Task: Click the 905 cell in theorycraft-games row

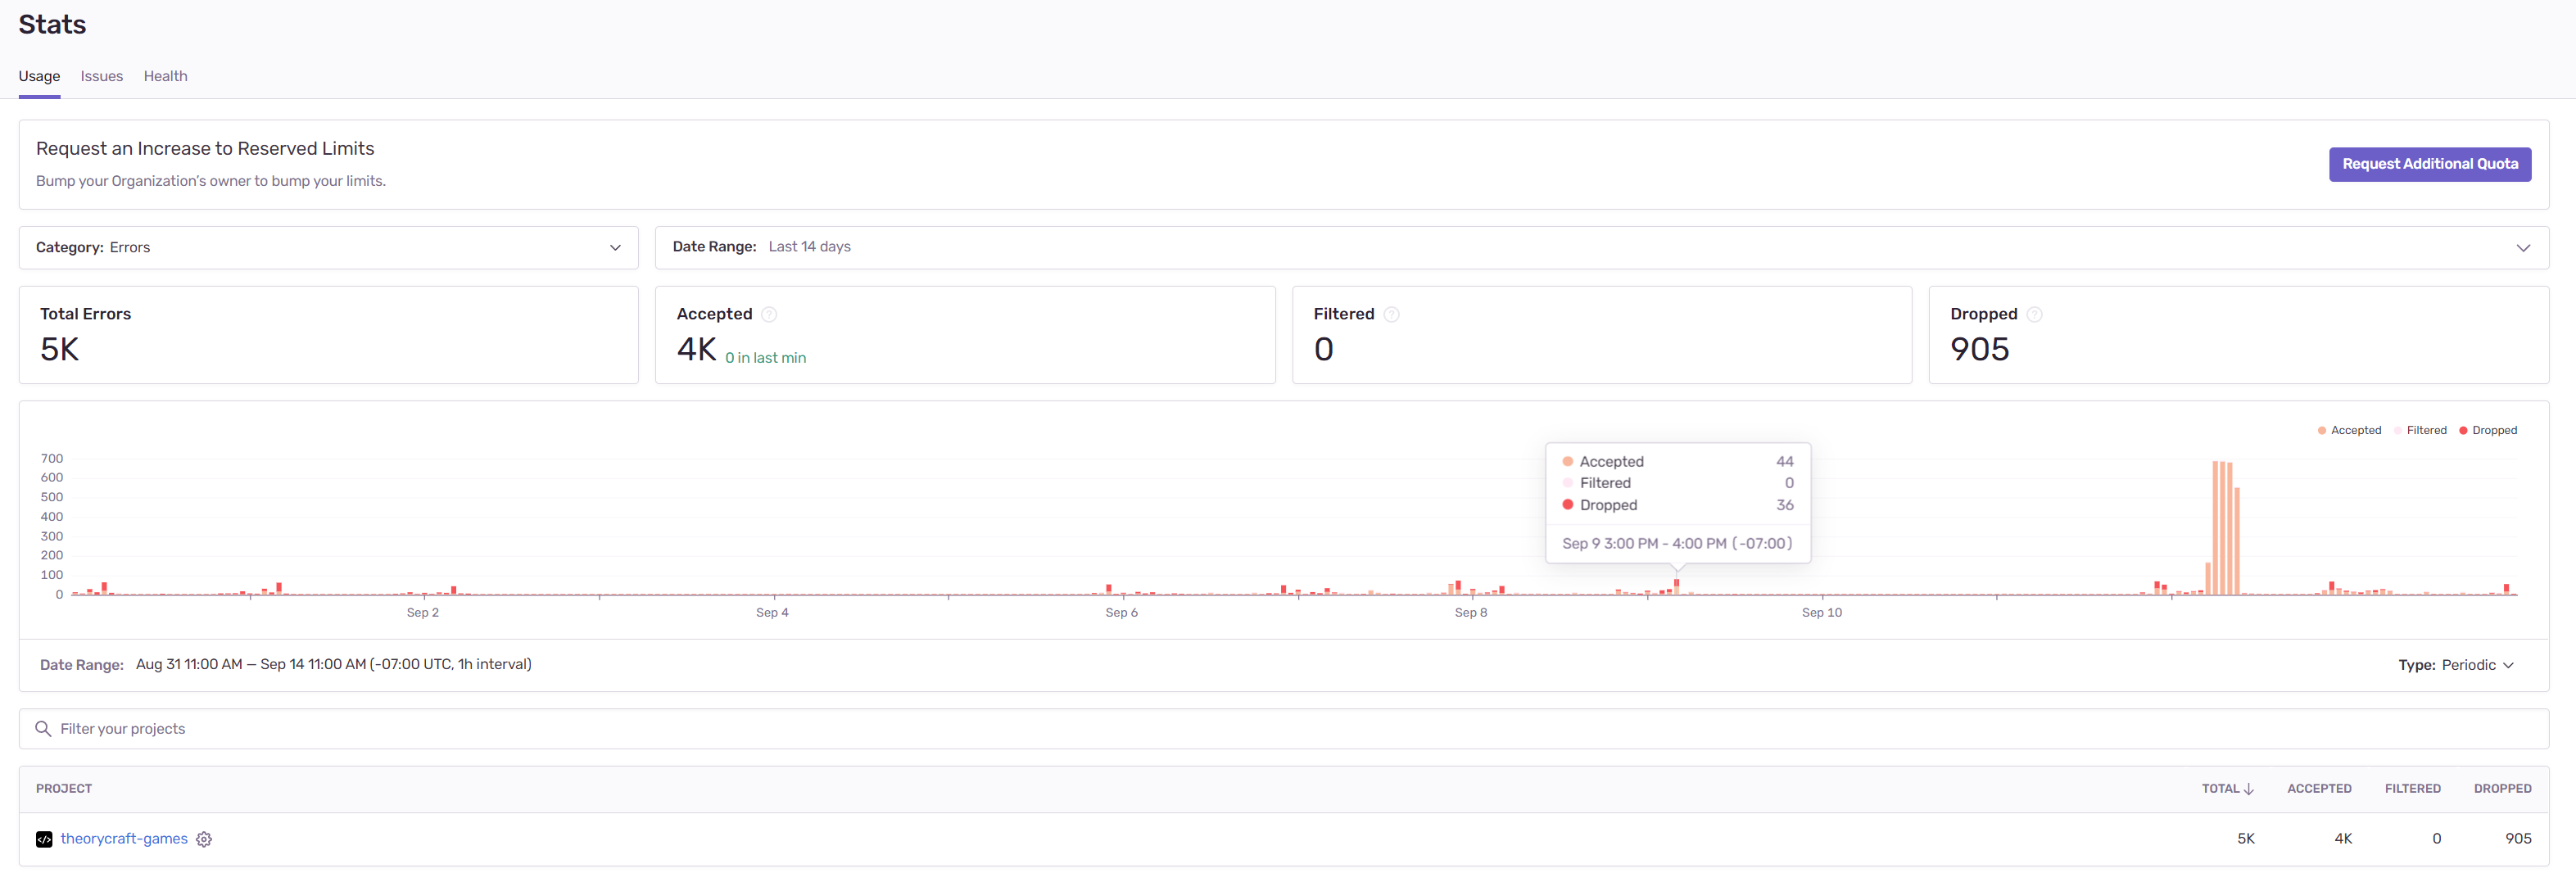Action: pos(2518,839)
